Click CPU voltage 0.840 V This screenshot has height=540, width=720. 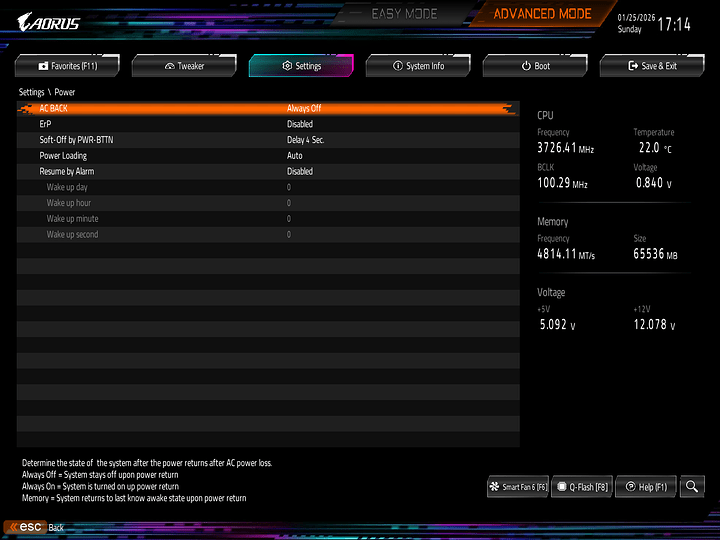tap(653, 183)
